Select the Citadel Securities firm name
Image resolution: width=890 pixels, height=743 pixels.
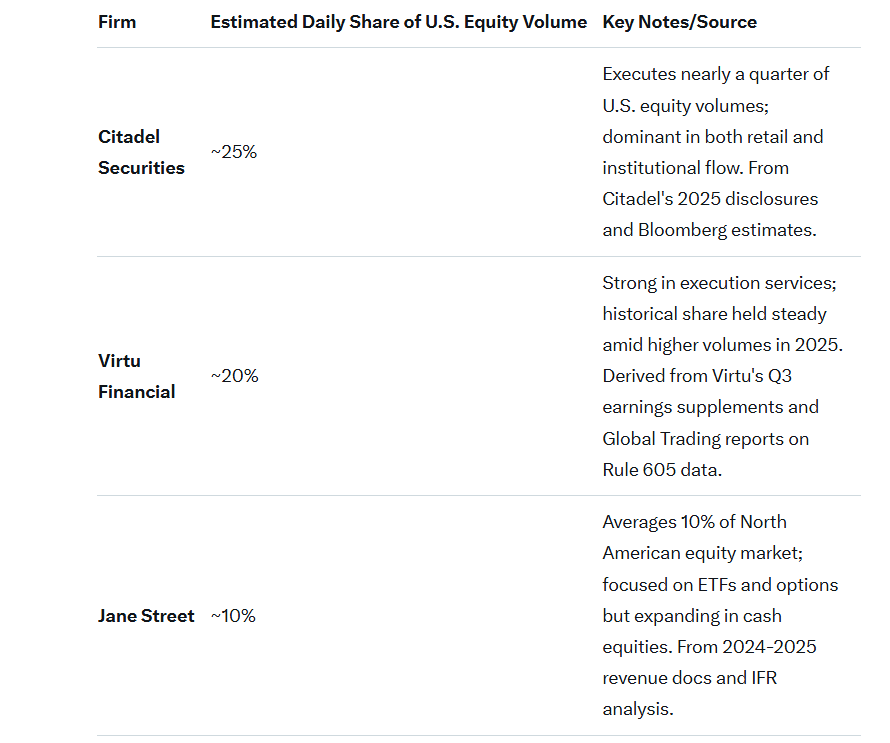click(141, 152)
